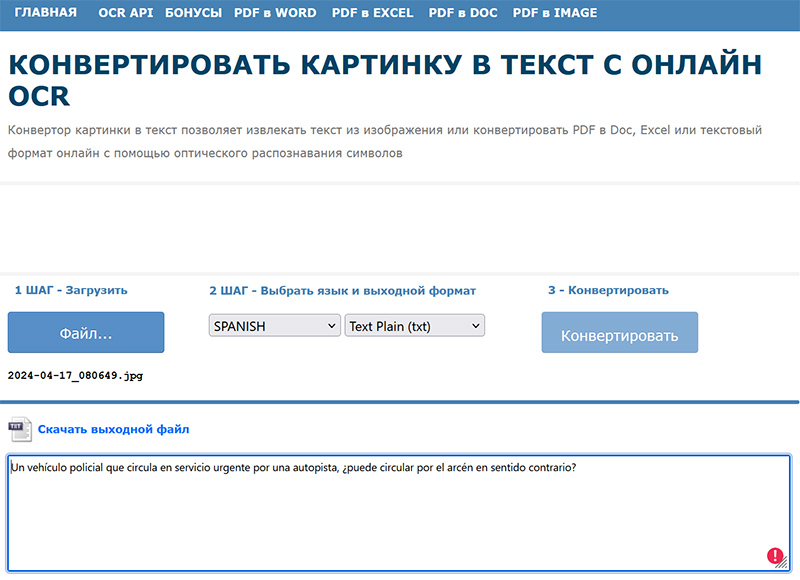
Task: Click the TXT file icon beside download link
Action: pos(20,429)
